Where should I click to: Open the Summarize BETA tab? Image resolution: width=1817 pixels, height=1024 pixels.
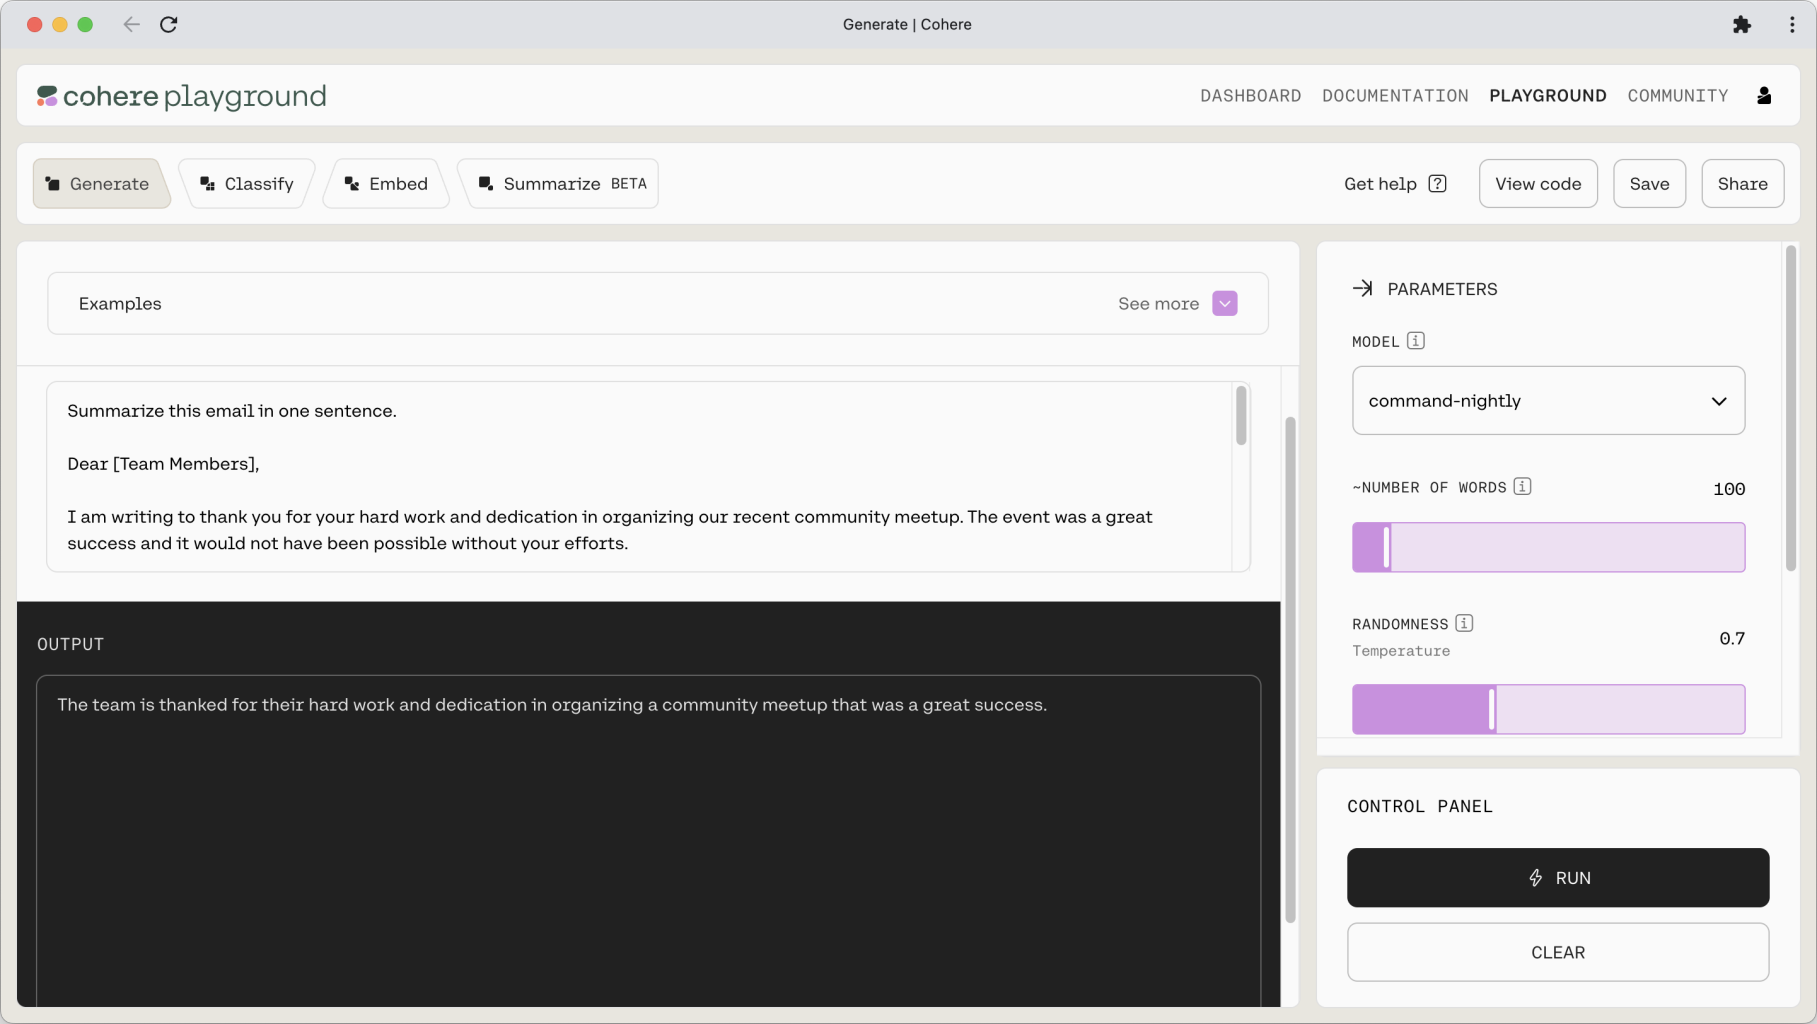tap(563, 184)
